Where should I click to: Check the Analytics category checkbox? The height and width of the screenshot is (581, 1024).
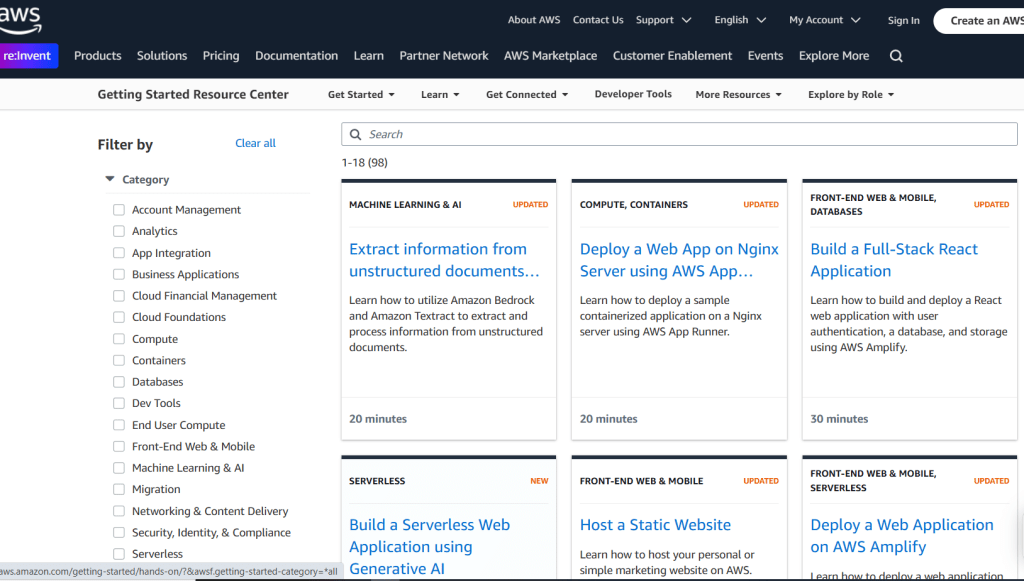click(x=119, y=231)
